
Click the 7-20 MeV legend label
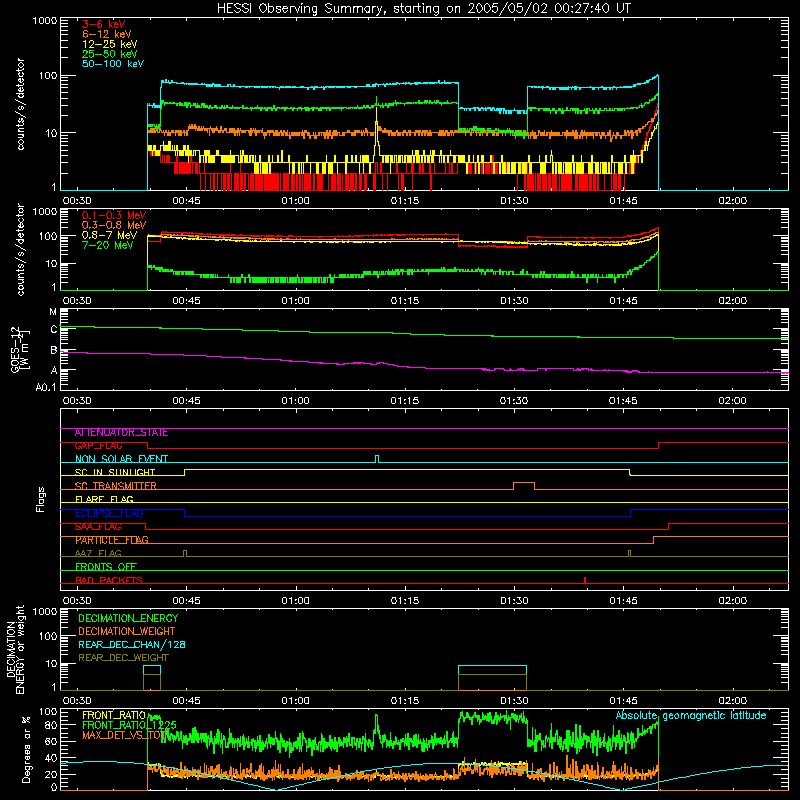pyautogui.click(x=108, y=245)
